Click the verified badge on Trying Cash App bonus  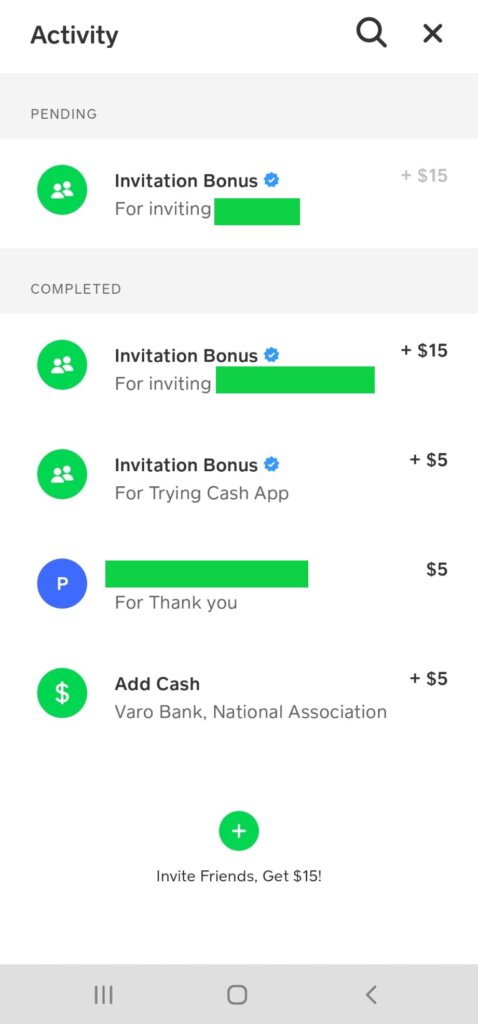click(272, 465)
